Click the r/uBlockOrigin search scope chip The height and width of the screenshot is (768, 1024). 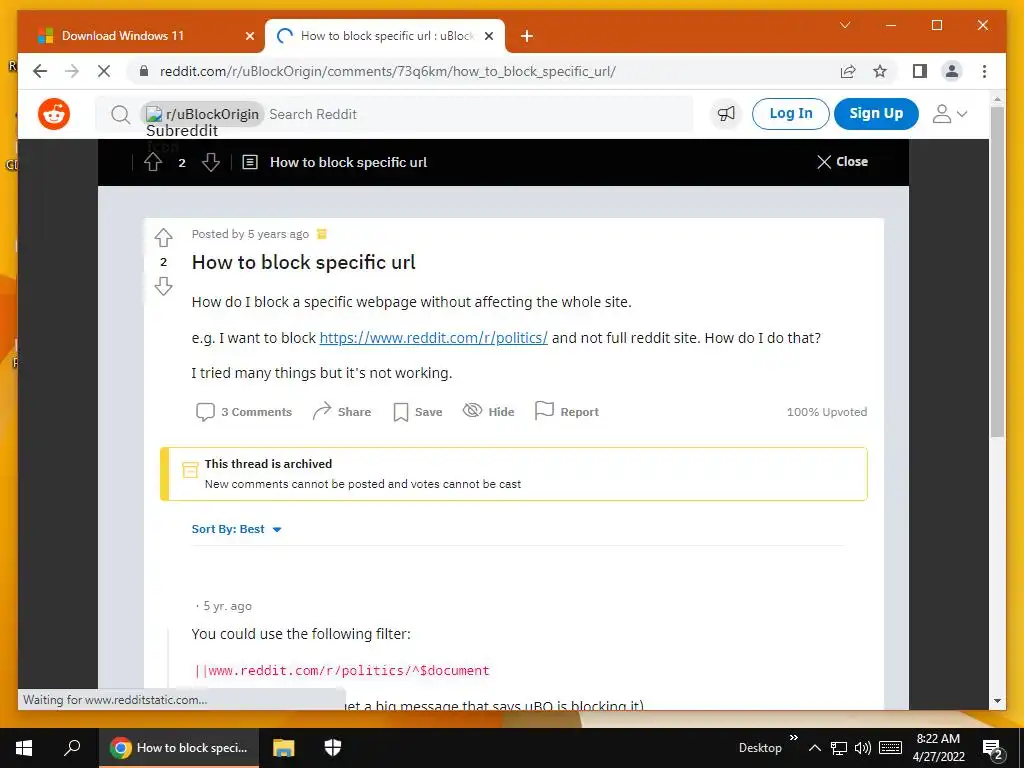pyautogui.click(x=202, y=114)
